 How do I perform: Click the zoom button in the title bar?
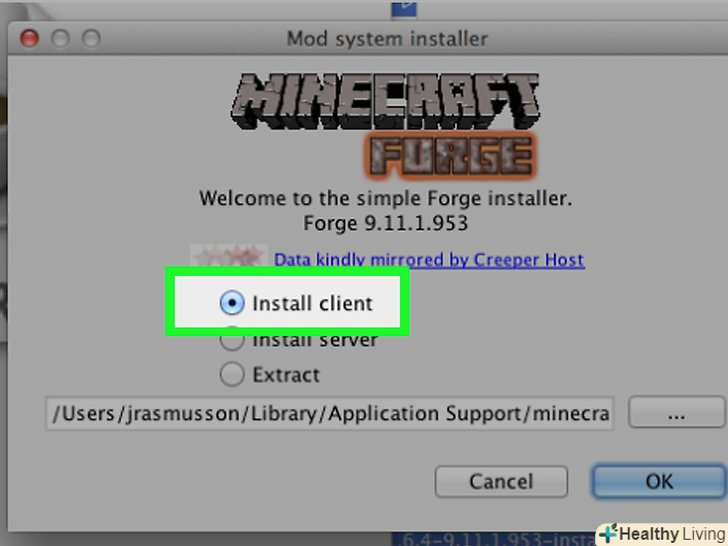pyautogui.click(x=91, y=38)
